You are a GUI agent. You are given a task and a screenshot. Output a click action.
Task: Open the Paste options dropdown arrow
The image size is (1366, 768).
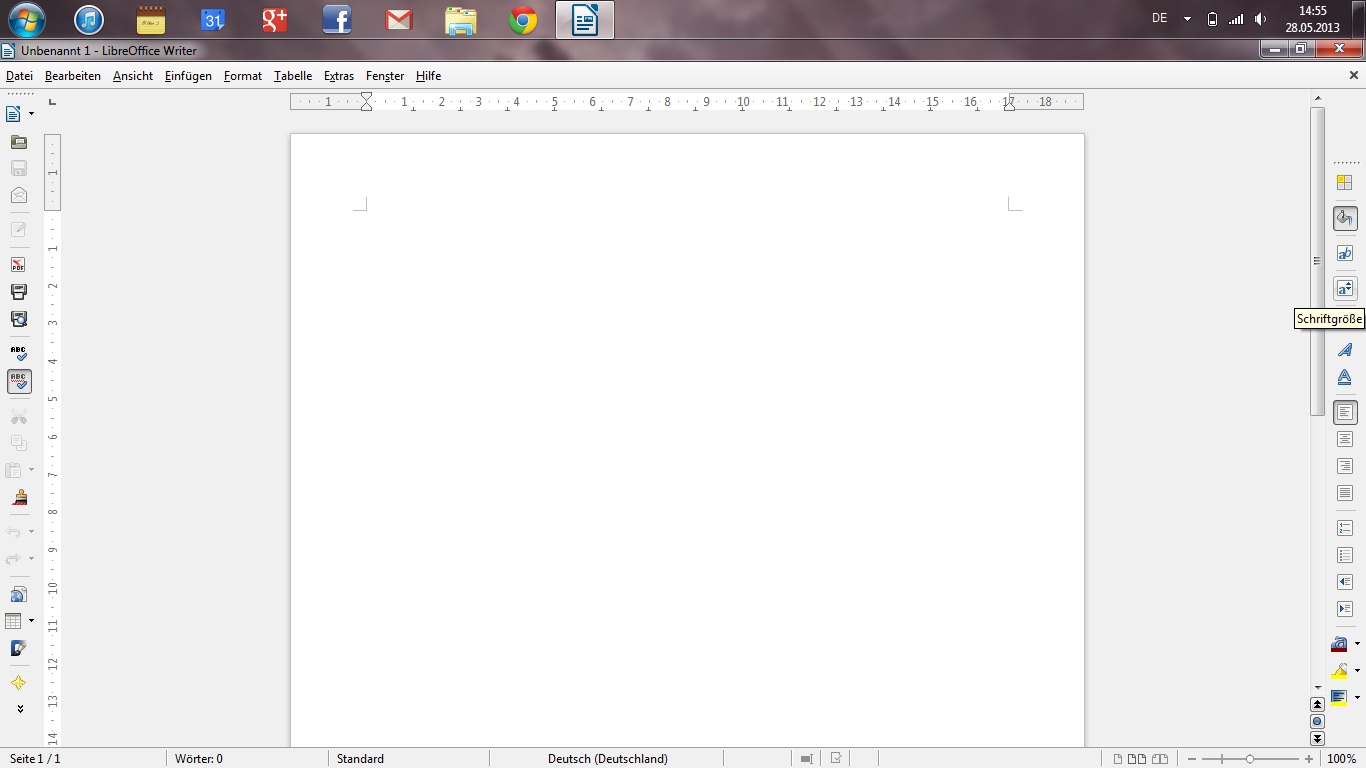pyautogui.click(x=31, y=470)
